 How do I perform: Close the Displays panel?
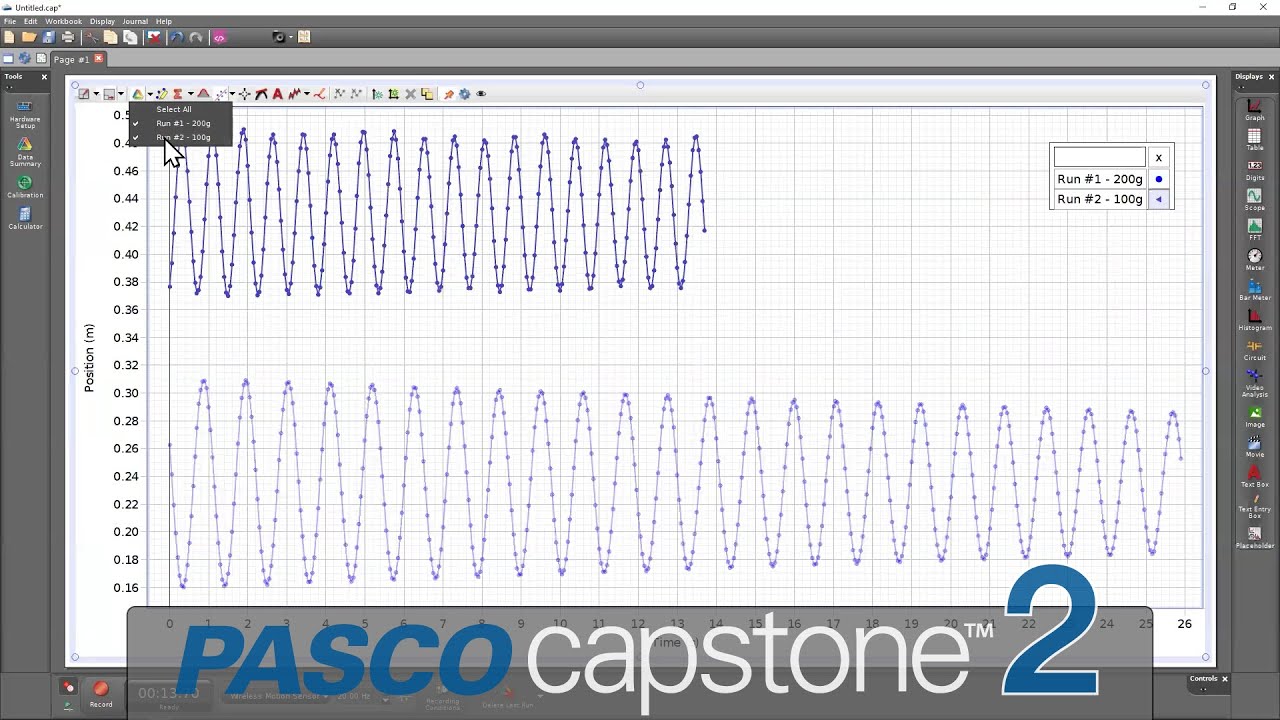click(x=1272, y=77)
